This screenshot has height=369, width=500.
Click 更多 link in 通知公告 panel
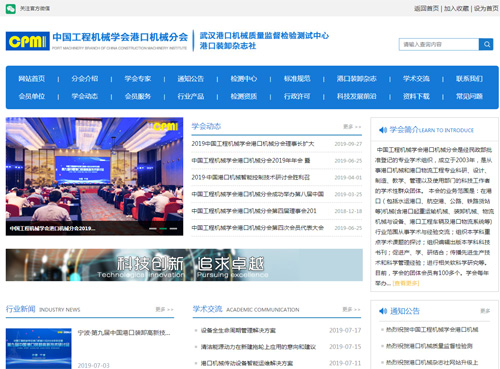(485, 311)
